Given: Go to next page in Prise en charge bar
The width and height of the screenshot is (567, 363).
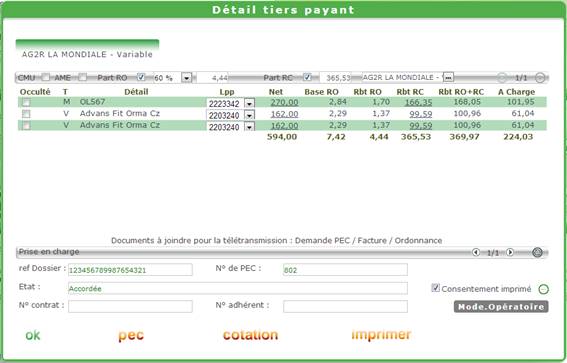Looking at the screenshot, I should click(510, 252).
